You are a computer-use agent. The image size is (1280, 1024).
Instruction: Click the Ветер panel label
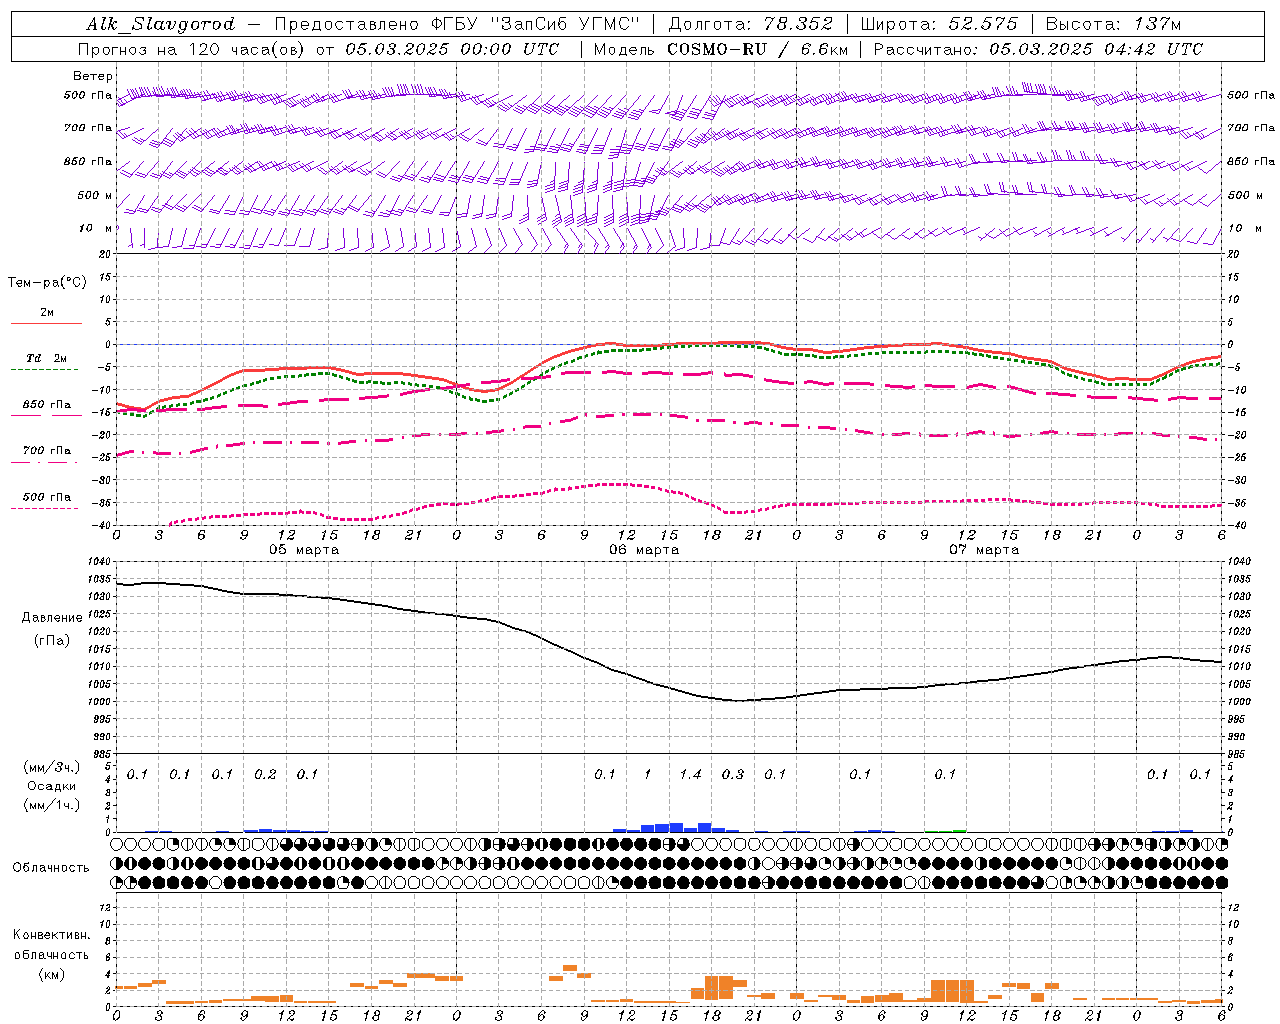tap(93, 76)
